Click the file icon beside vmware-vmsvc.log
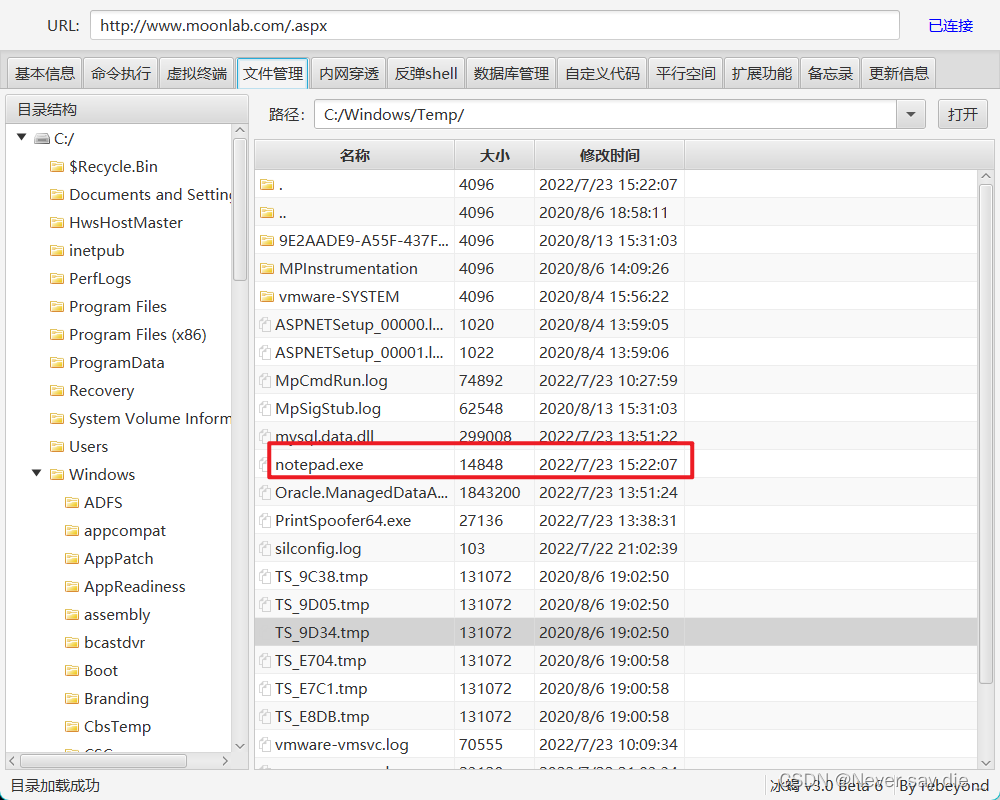 click(x=265, y=744)
